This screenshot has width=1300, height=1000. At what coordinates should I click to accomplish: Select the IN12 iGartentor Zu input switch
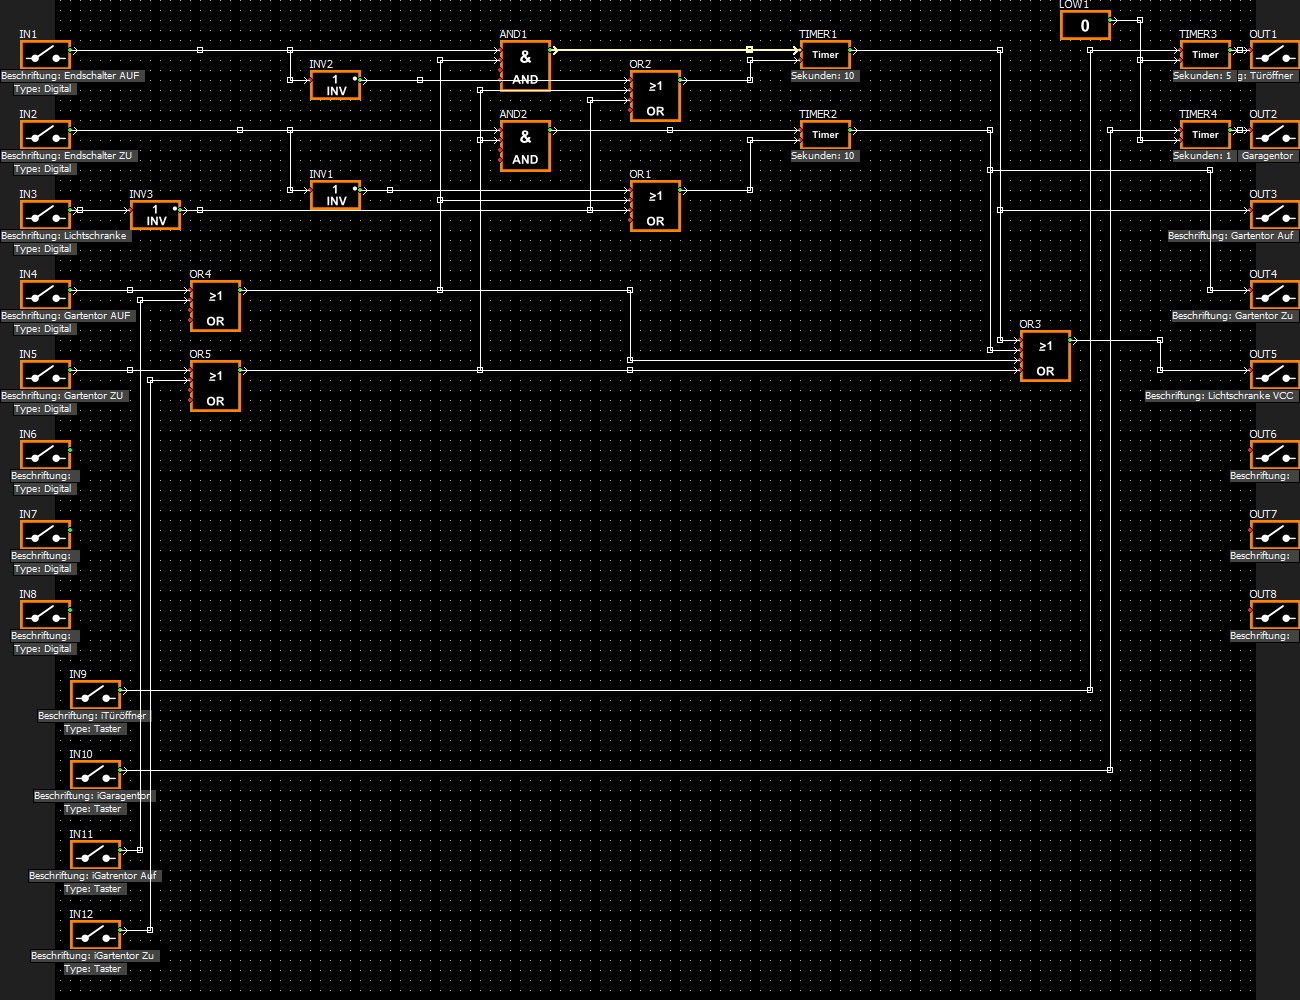coord(95,934)
